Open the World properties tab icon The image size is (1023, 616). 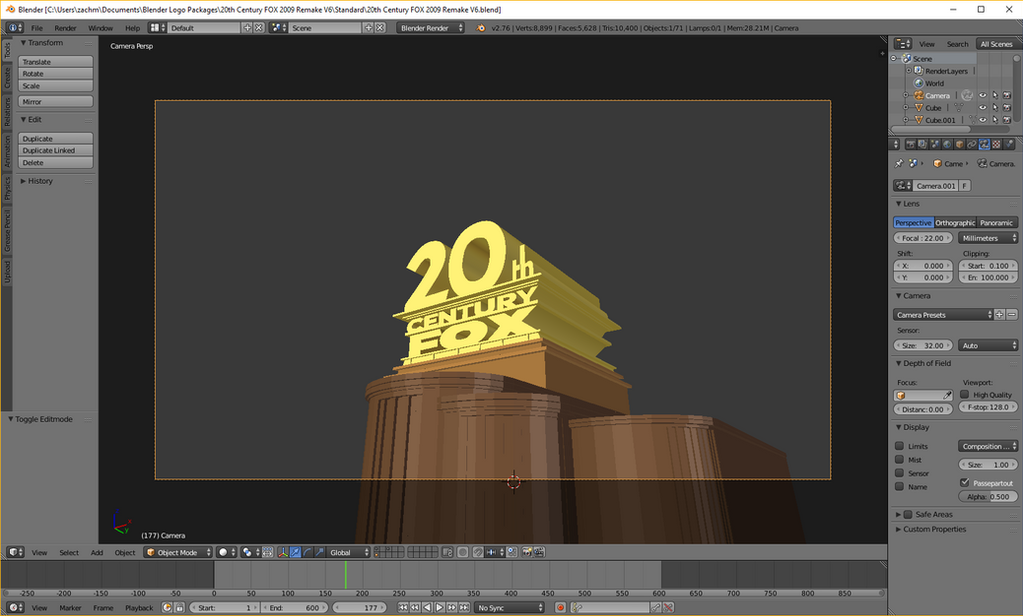tap(947, 144)
